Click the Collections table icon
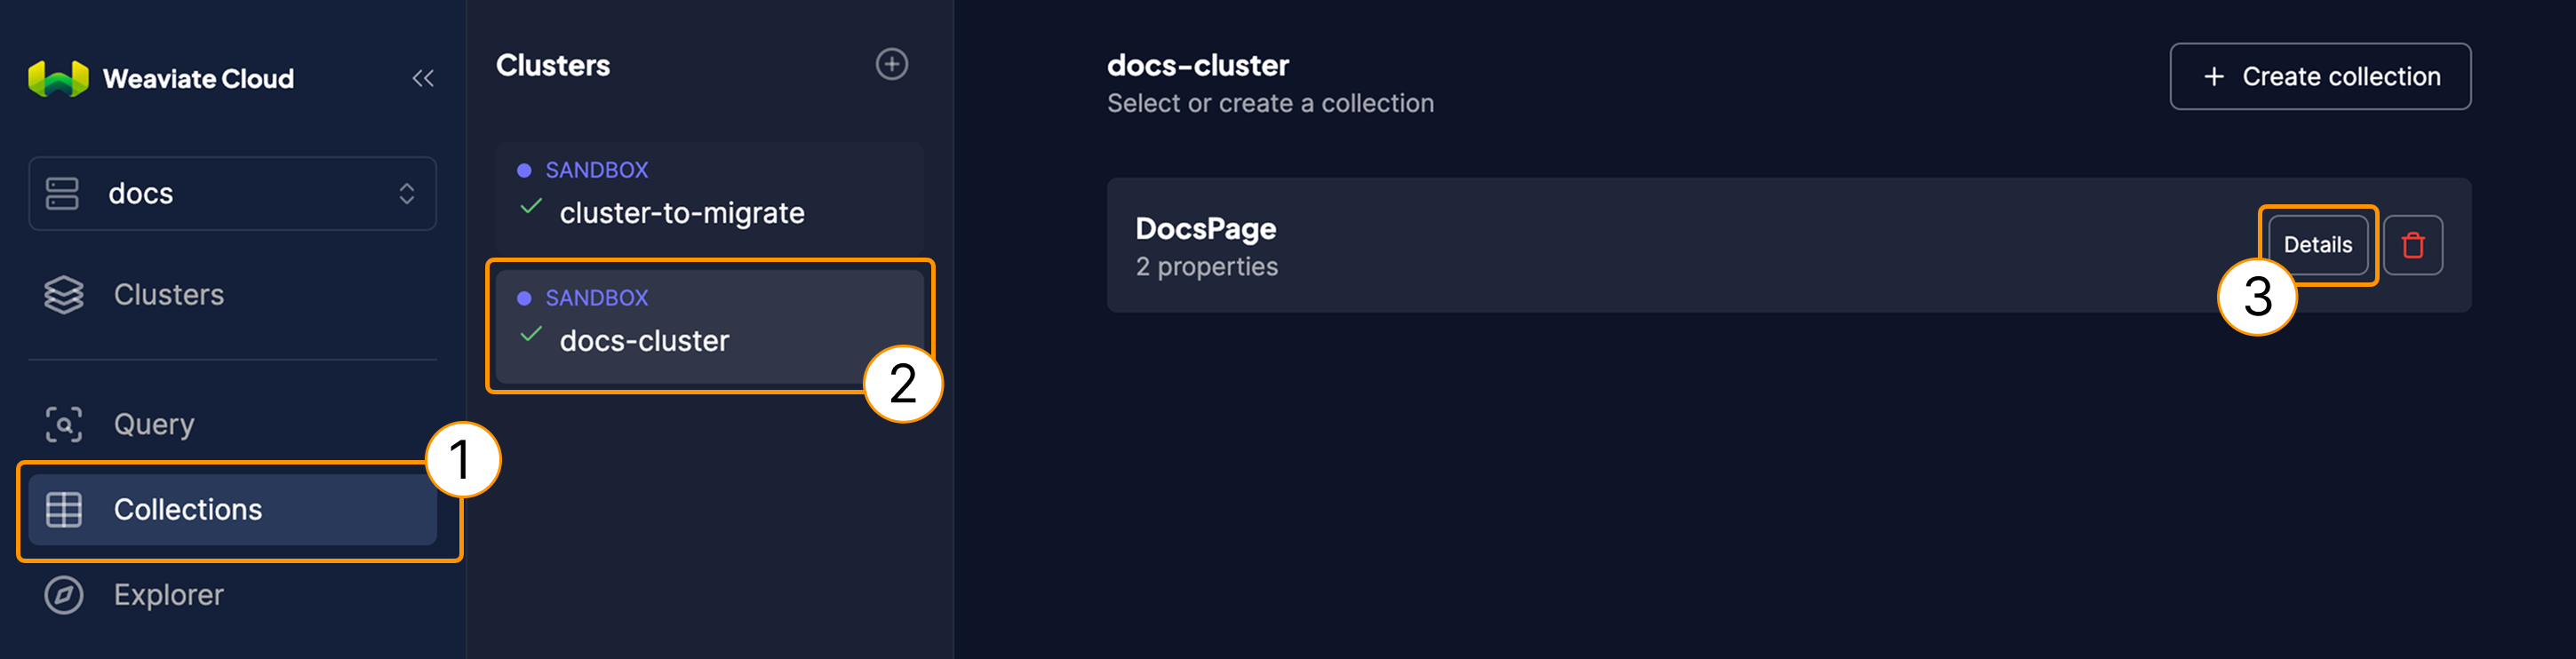The height and width of the screenshot is (659, 2576). pyautogui.click(x=64, y=510)
